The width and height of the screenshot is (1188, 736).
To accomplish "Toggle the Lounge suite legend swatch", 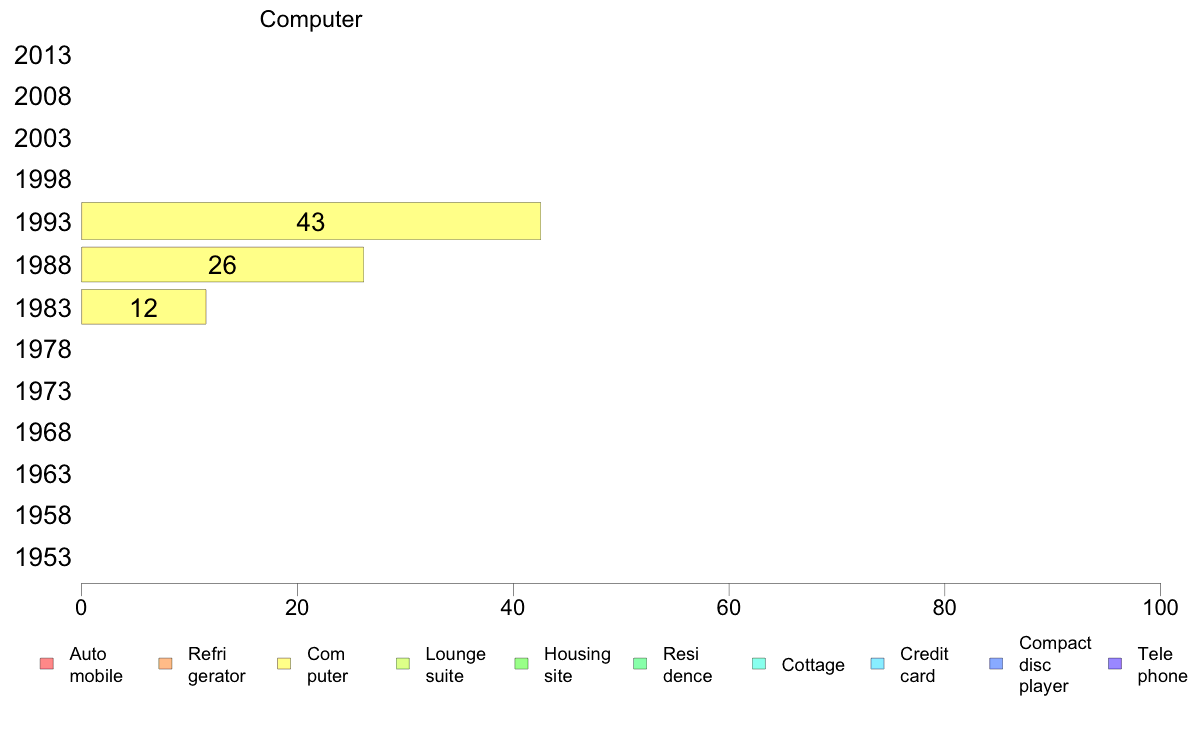I will (403, 664).
